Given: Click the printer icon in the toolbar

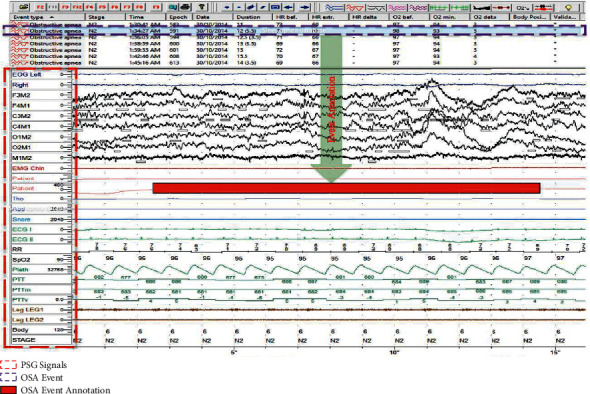Looking at the screenshot, I should [185, 7].
